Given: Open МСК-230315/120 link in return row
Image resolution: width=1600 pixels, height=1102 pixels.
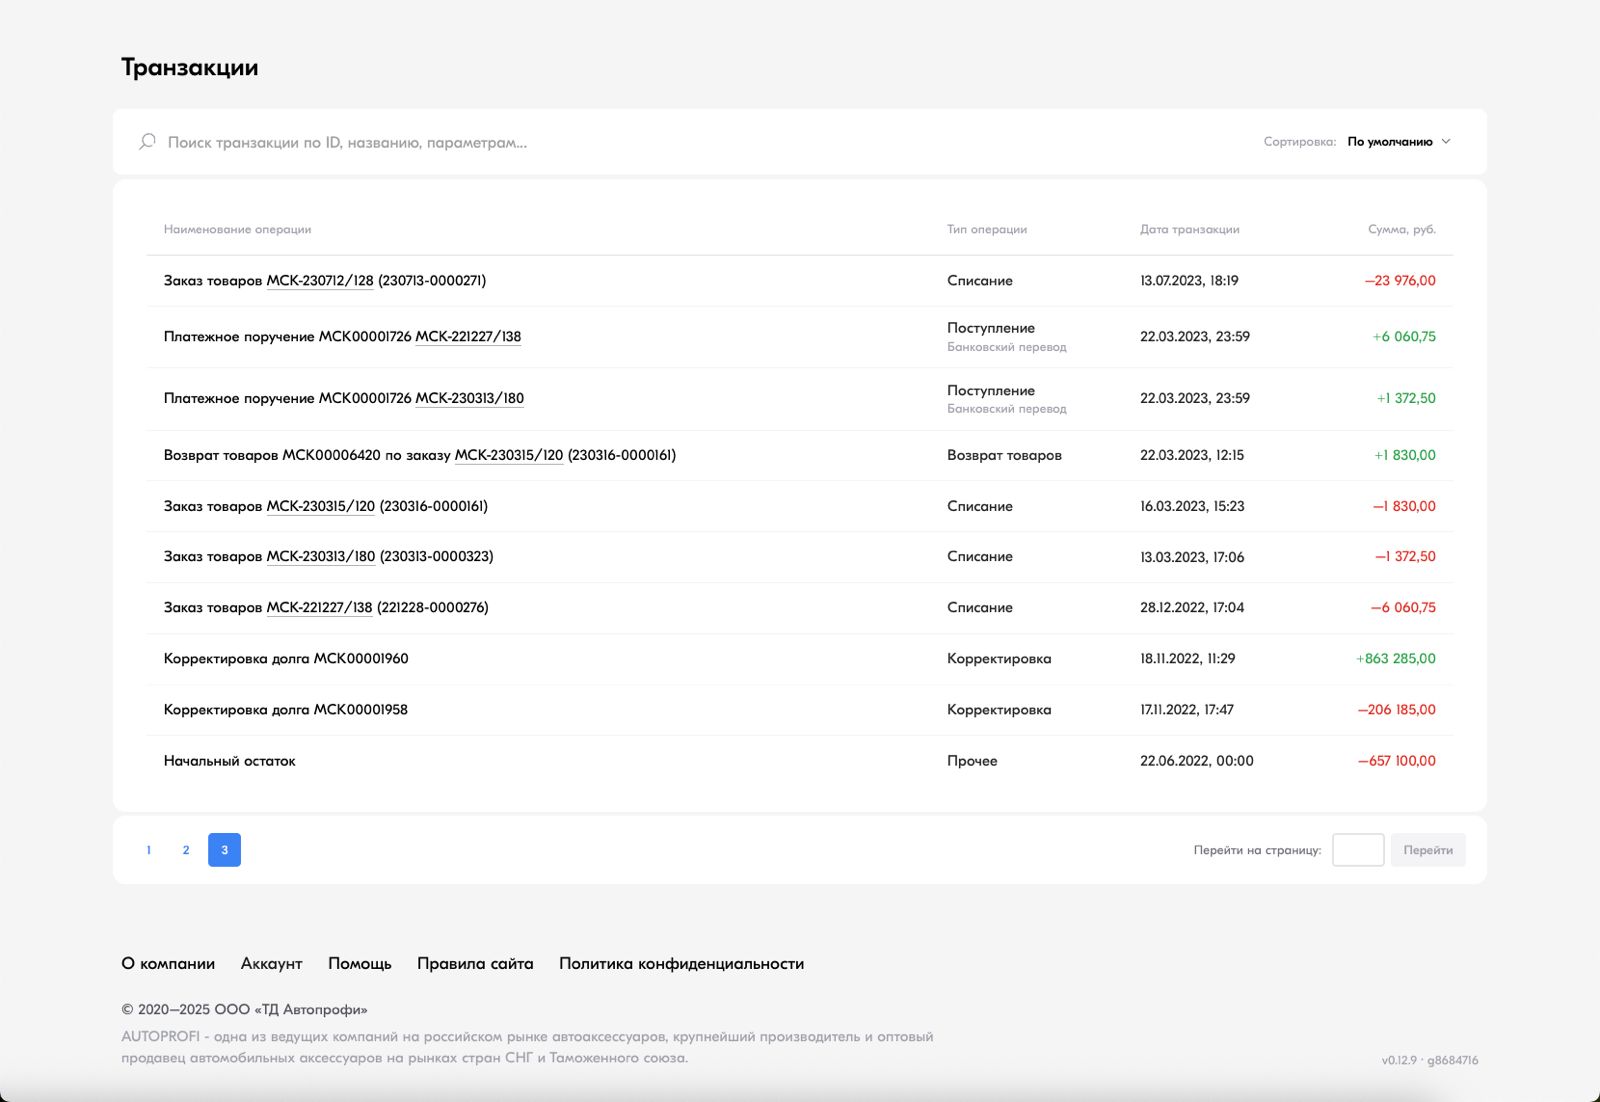Looking at the screenshot, I should click(508, 455).
